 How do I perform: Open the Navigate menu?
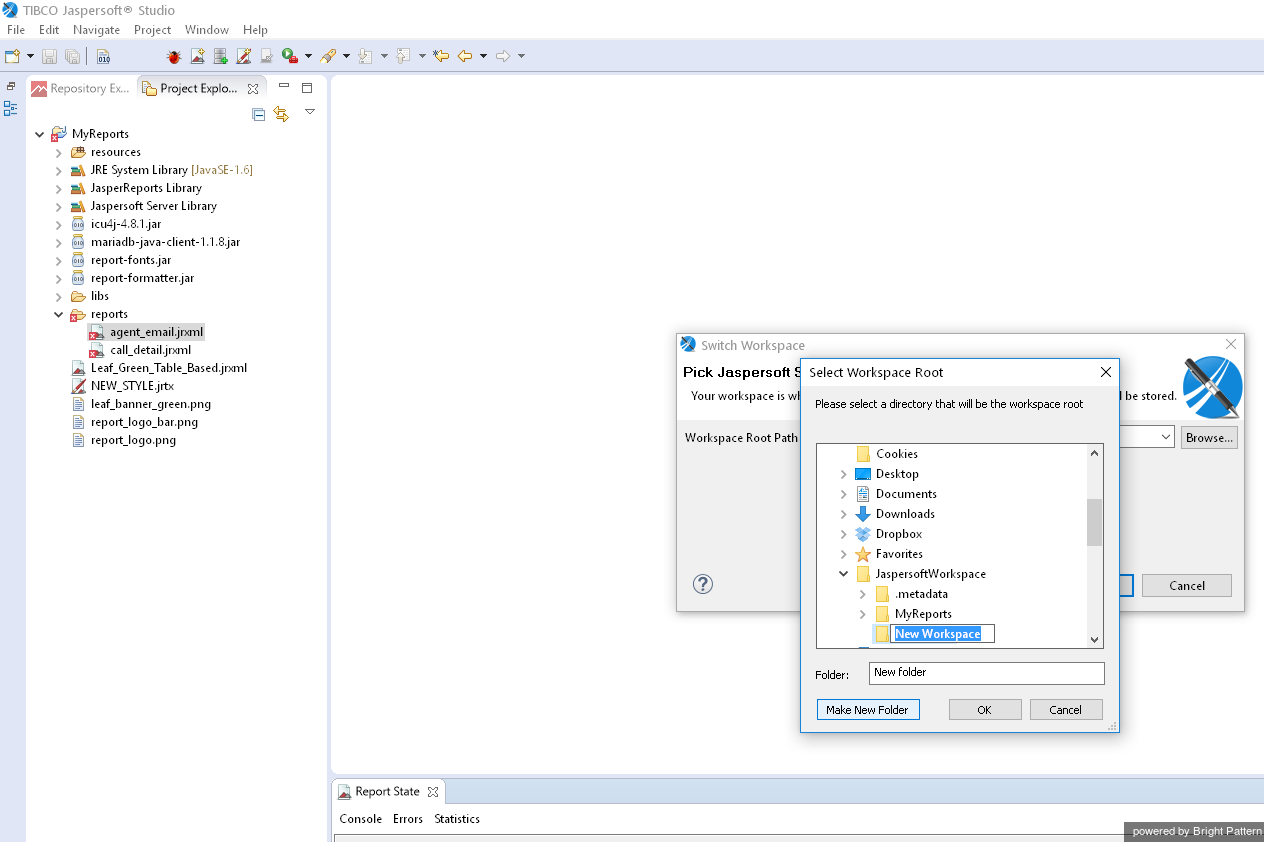click(x=96, y=30)
